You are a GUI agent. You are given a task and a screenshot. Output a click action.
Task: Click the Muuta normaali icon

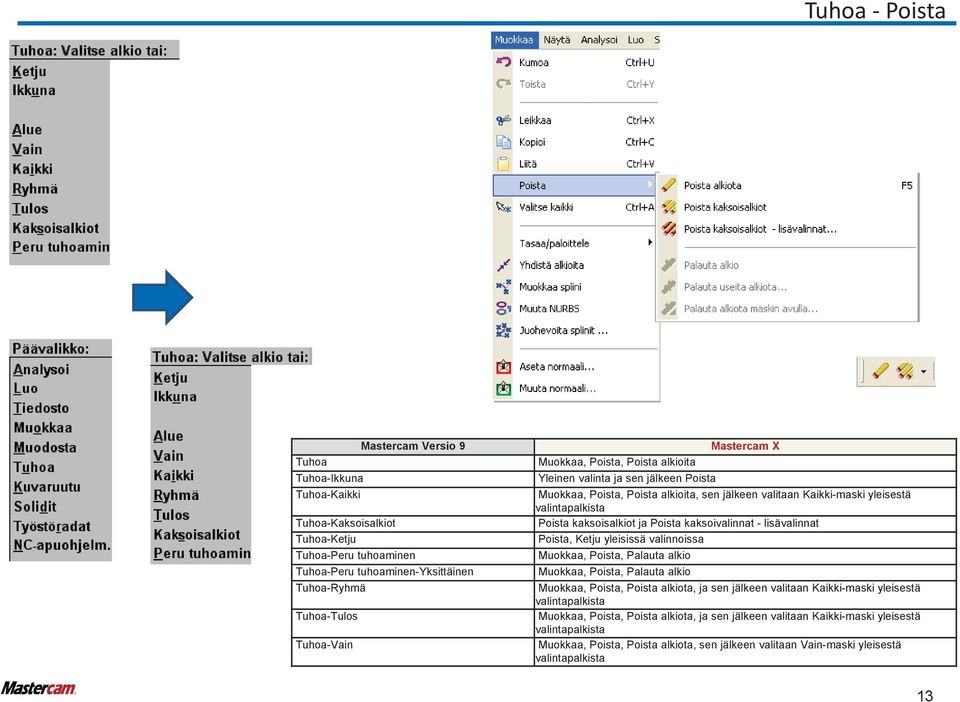(503, 388)
